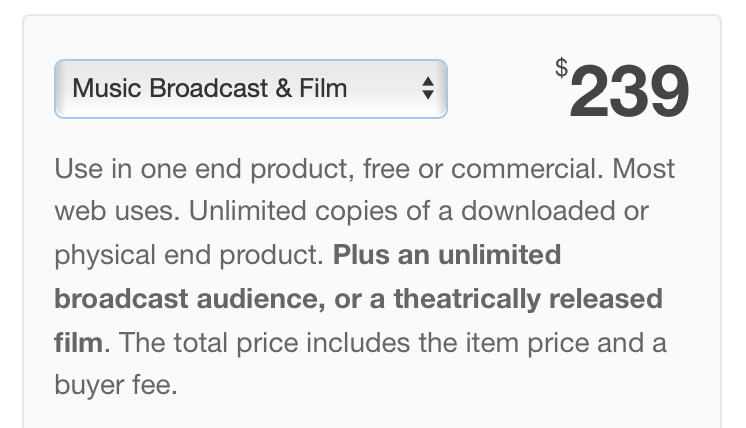Screen dimensions: 746x428
Task: Click the dollar sign beside the price
Action: click(x=561, y=68)
